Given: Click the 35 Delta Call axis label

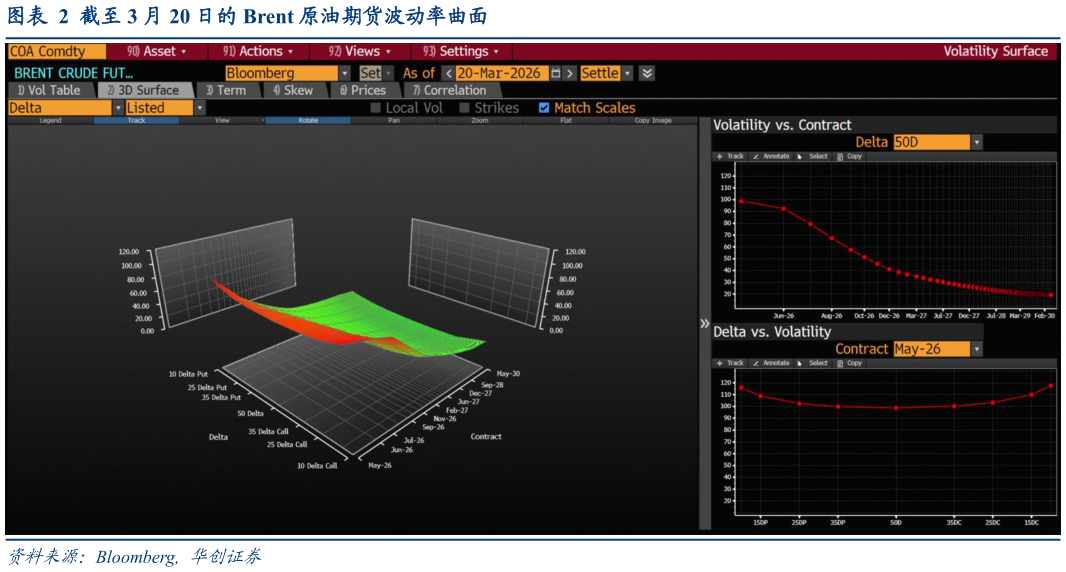Looking at the screenshot, I should click(269, 431).
